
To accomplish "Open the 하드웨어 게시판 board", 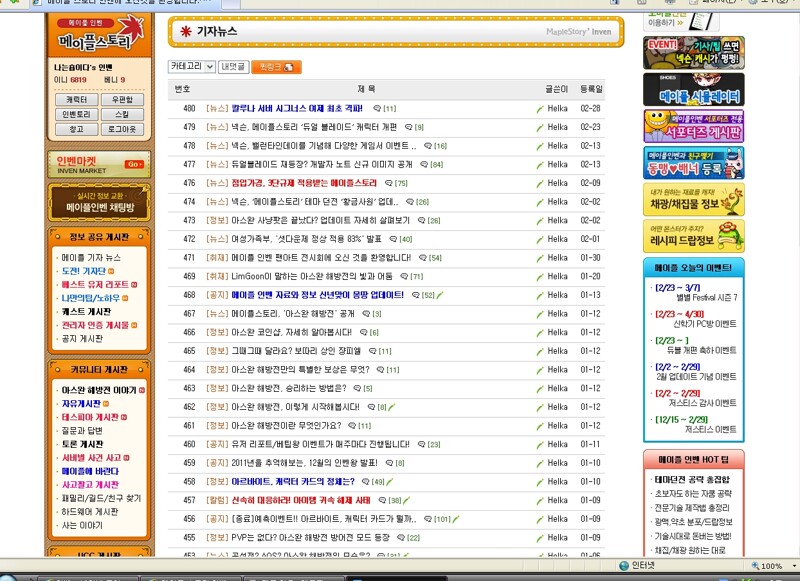I will click(x=90, y=512).
